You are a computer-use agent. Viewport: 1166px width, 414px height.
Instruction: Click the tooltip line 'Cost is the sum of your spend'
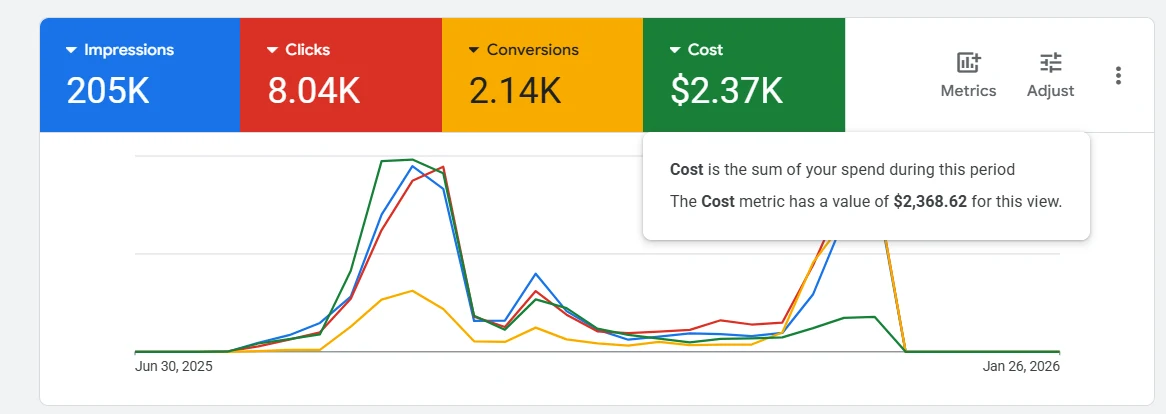pyautogui.click(x=843, y=169)
